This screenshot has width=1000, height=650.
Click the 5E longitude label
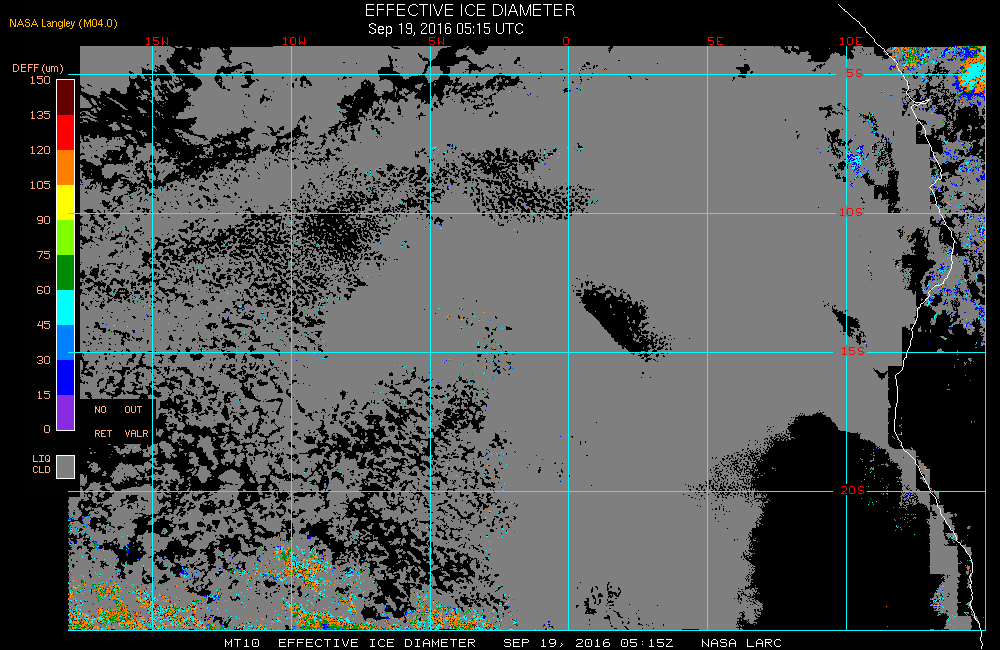click(x=716, y=41)
